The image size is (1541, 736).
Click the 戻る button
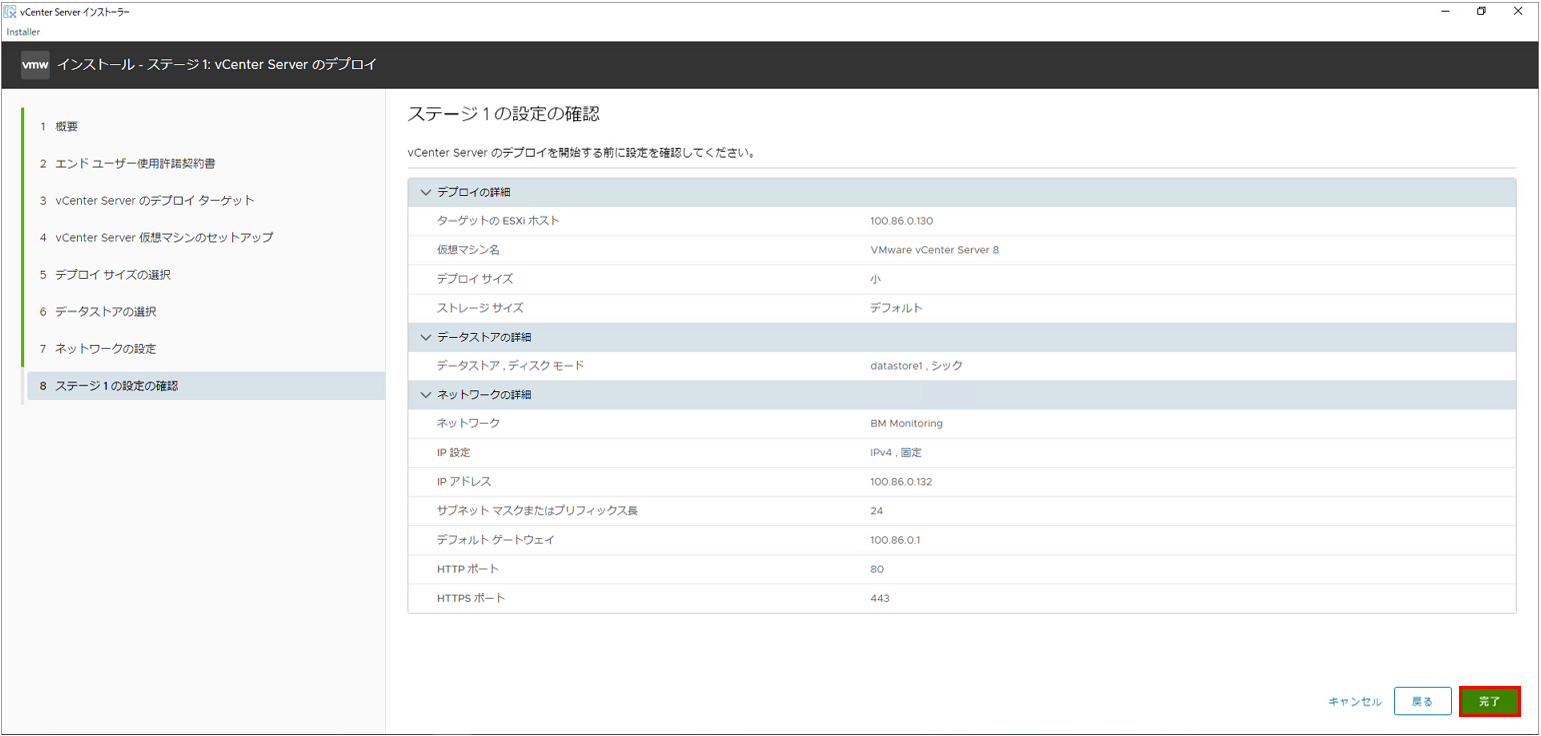pos(1422,702)
